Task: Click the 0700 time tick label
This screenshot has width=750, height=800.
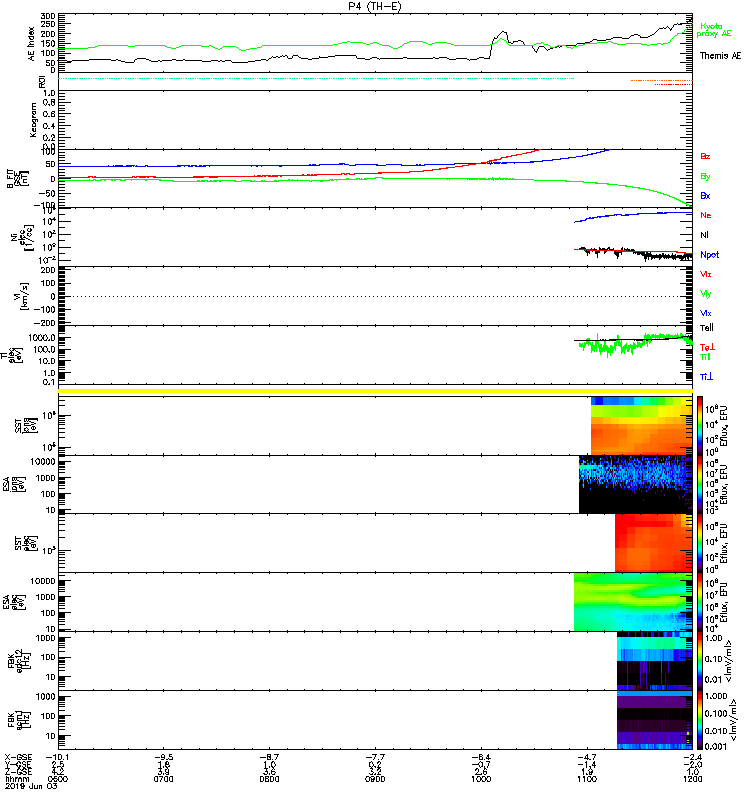Action: [163, 779]
